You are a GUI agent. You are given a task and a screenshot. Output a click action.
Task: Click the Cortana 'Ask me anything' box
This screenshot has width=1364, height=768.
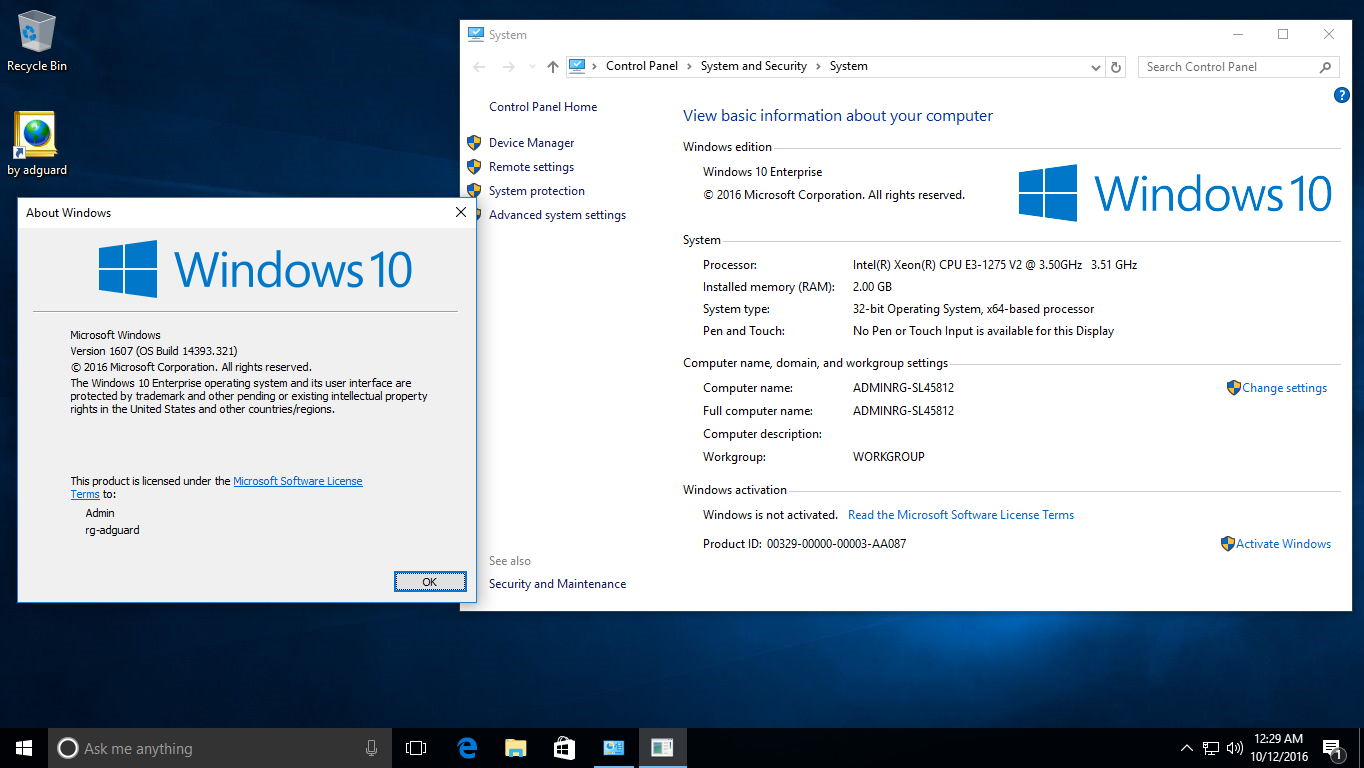pyautogui.click(x=219, y=748)
